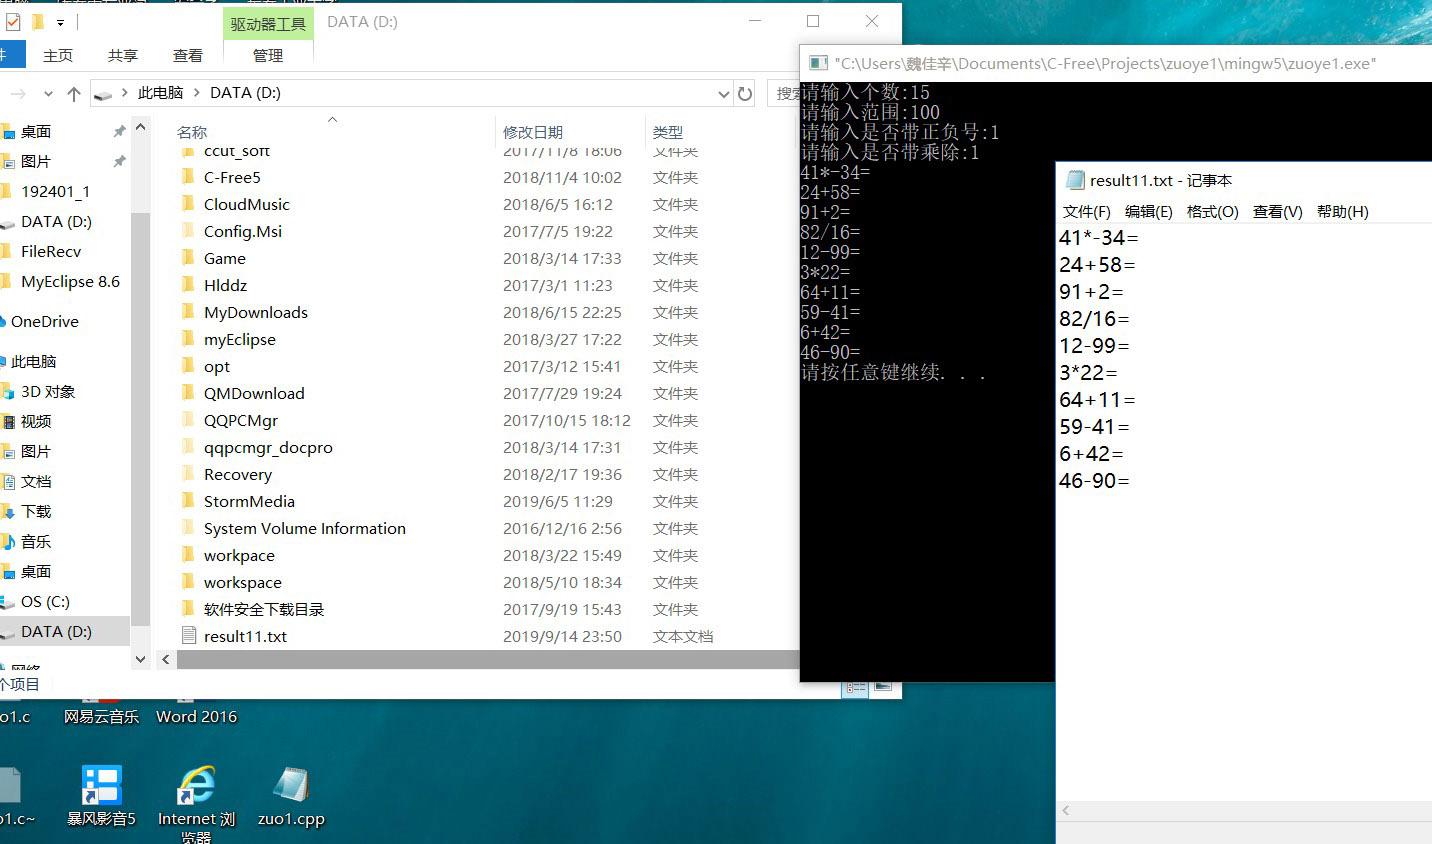Select the OS (C:) drive in navigation pane

45,601
